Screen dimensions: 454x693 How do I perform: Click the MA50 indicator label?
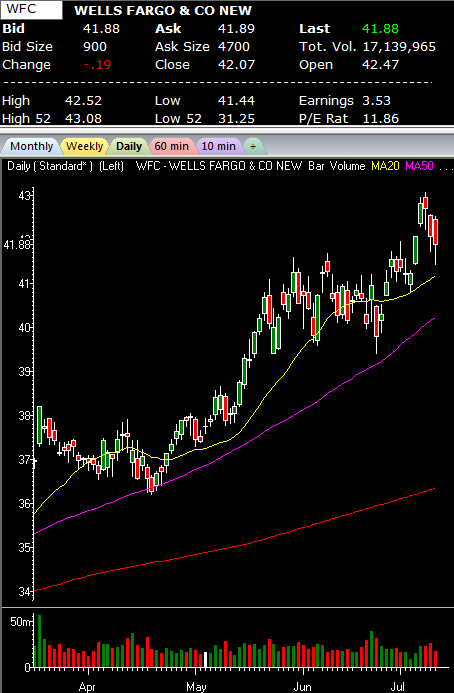tap(420, 166)
